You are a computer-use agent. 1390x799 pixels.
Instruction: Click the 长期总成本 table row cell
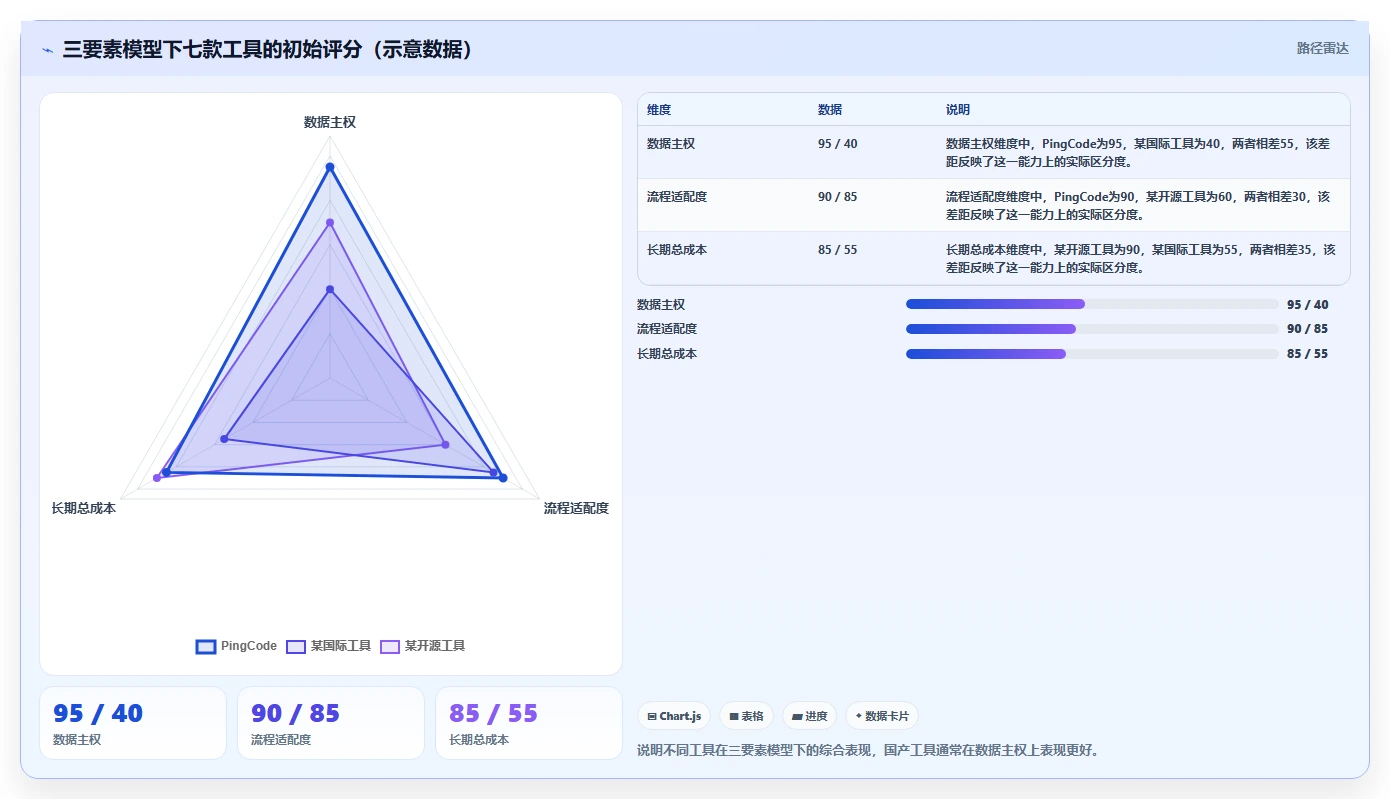677,250
